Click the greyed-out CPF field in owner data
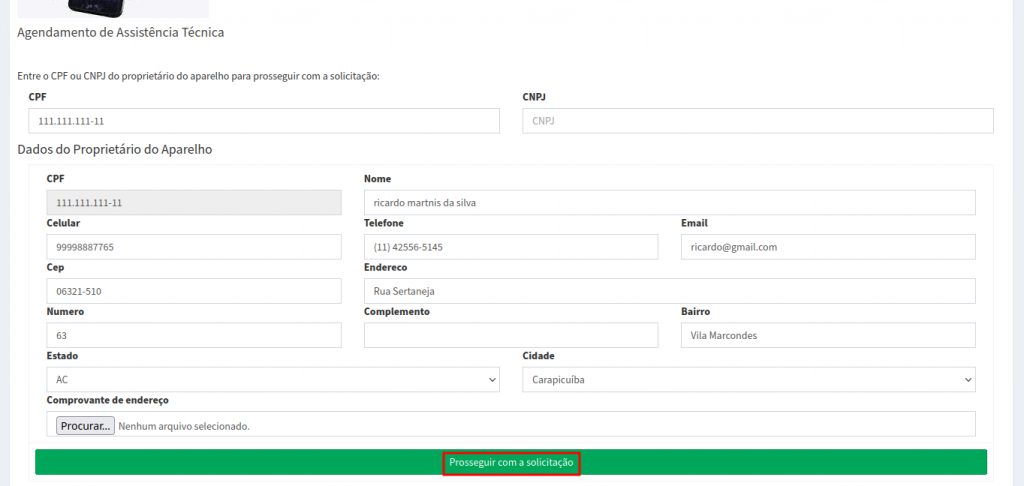 (193, 203)
